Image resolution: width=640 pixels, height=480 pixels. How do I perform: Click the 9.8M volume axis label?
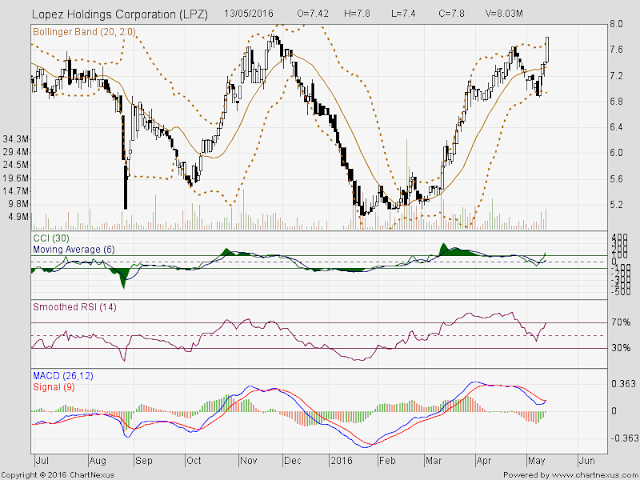pyautogui.click(x=18, y=204)
